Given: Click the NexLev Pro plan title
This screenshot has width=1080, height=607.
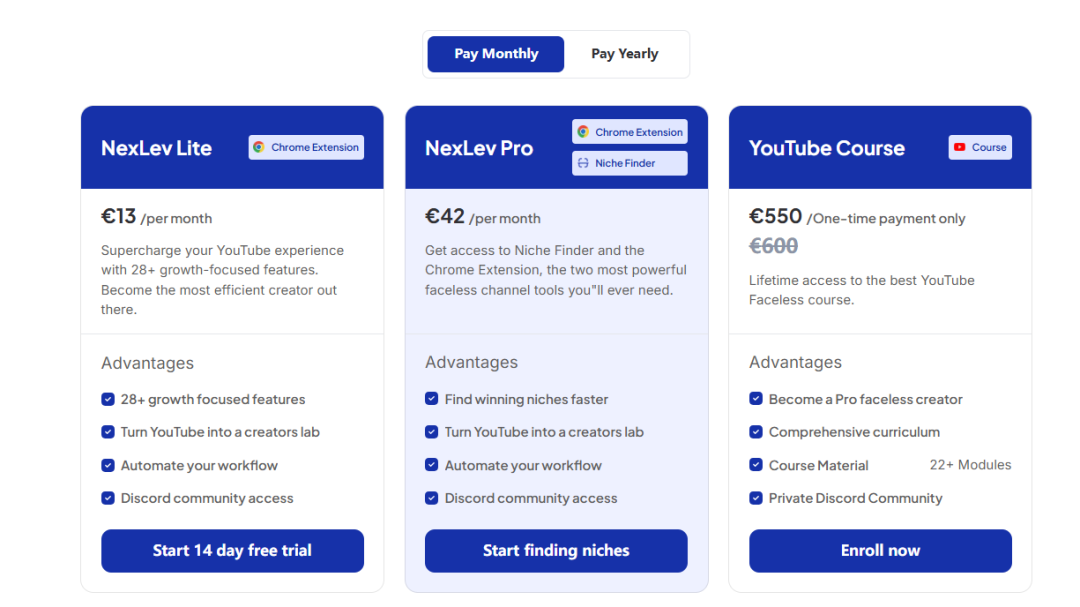Looking at the screenshot, I should click(x=479, y=148).
